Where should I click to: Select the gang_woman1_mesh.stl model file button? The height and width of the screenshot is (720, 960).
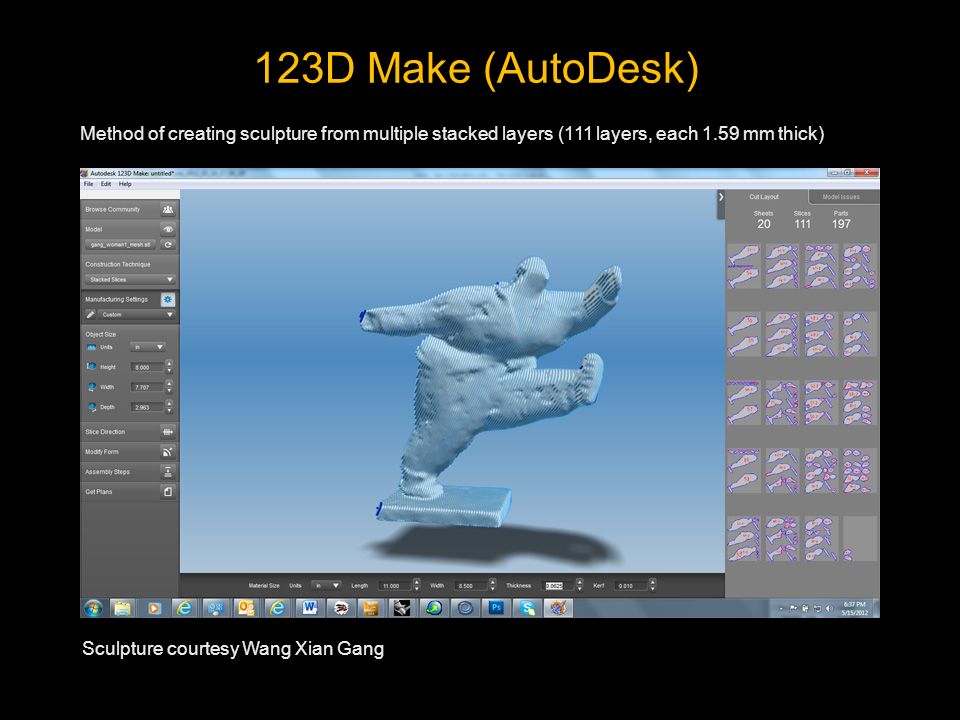121,244
